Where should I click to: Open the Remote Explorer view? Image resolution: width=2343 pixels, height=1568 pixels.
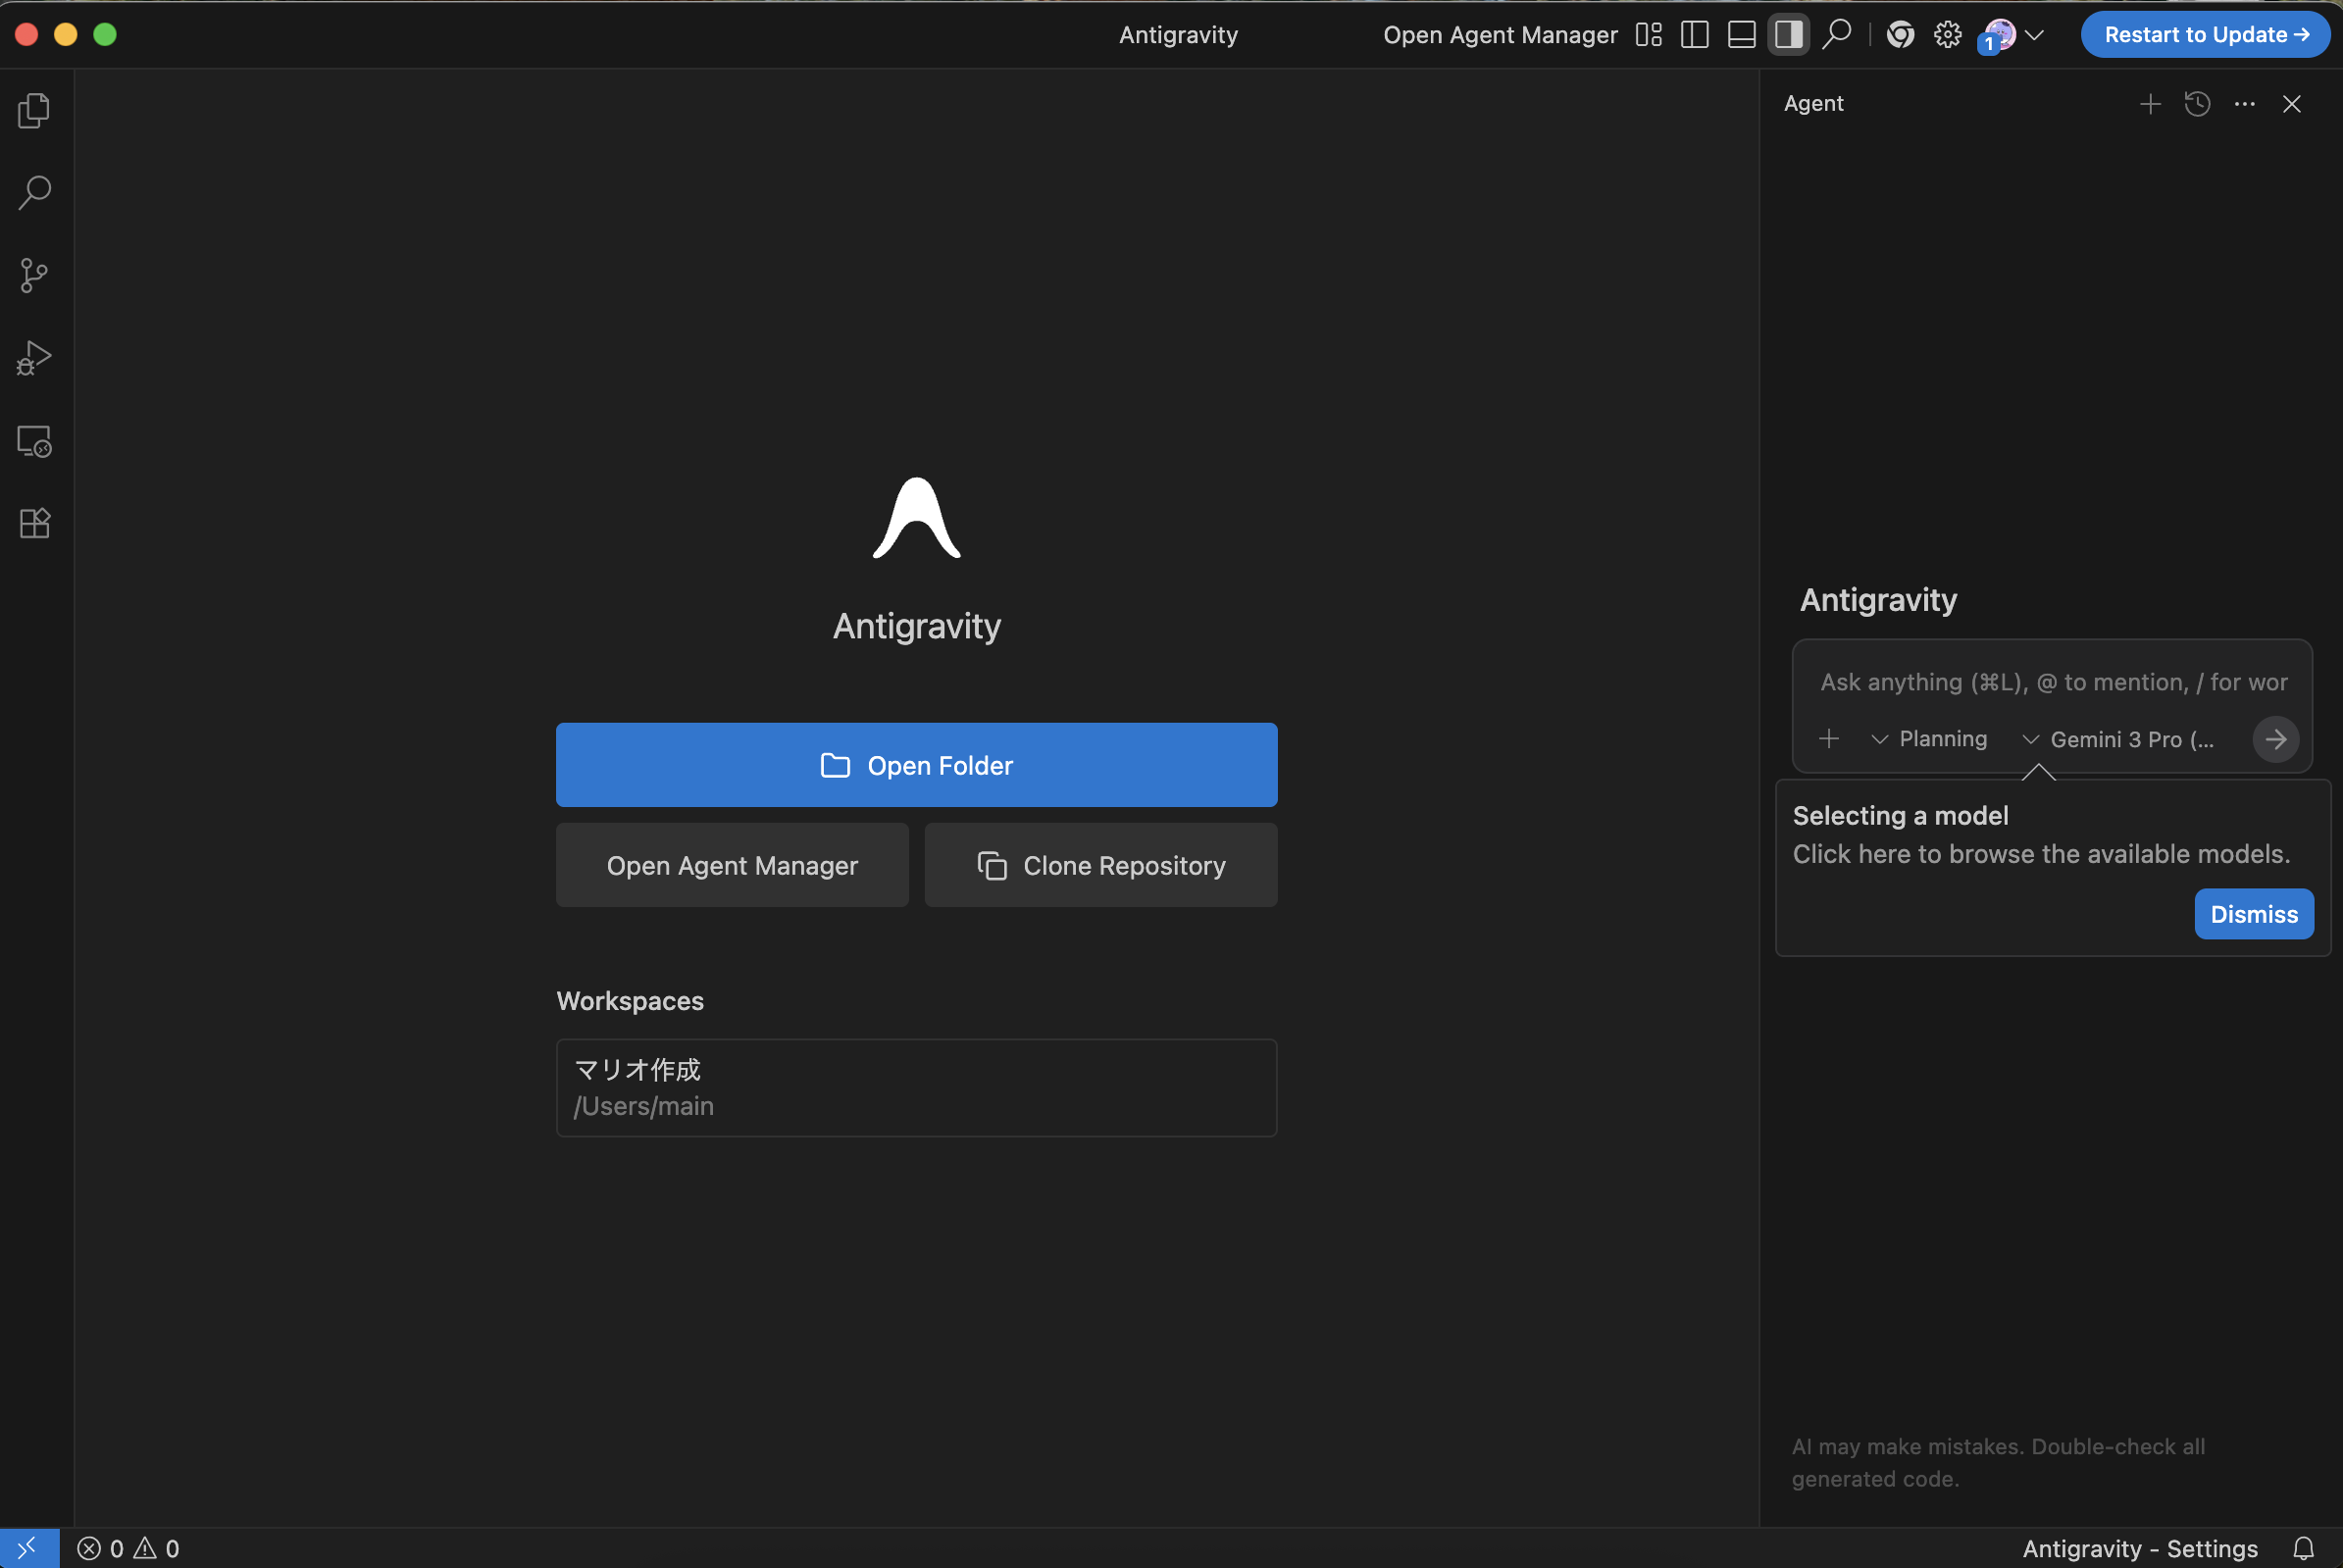(x=34, y=441)
